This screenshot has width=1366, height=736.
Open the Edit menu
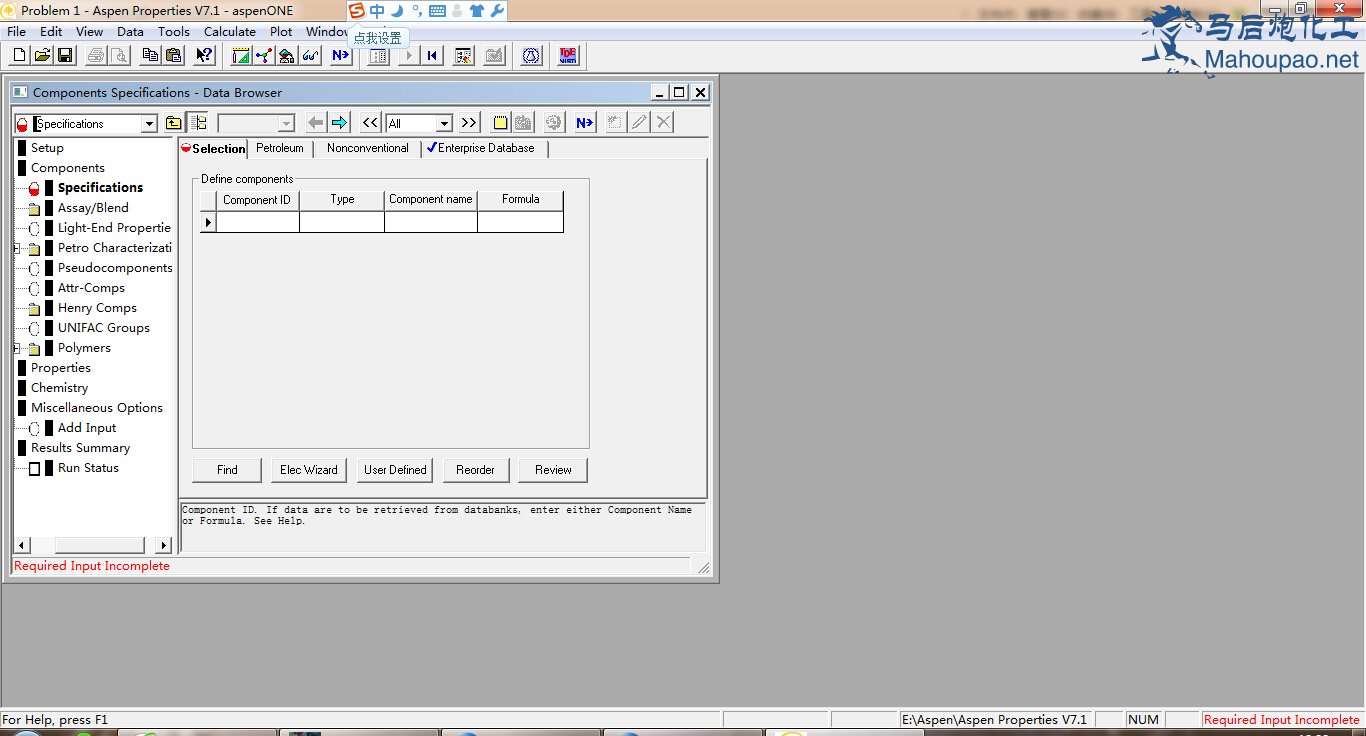(51, 31)
